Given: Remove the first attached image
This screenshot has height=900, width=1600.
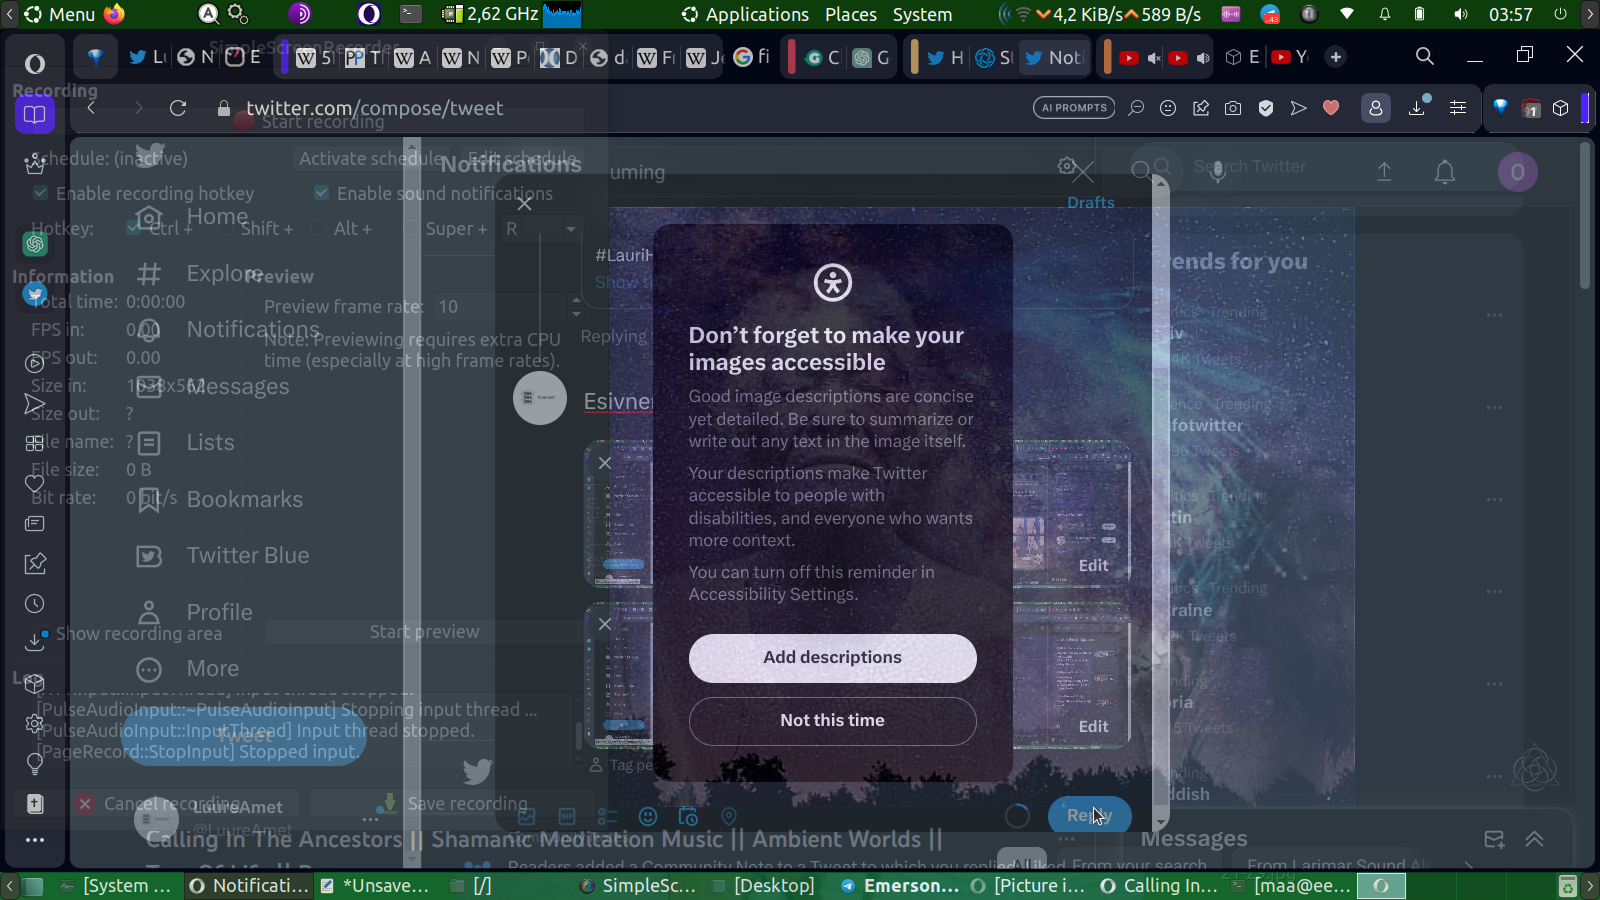Looking at the screenshot, I should pos(605,463).
